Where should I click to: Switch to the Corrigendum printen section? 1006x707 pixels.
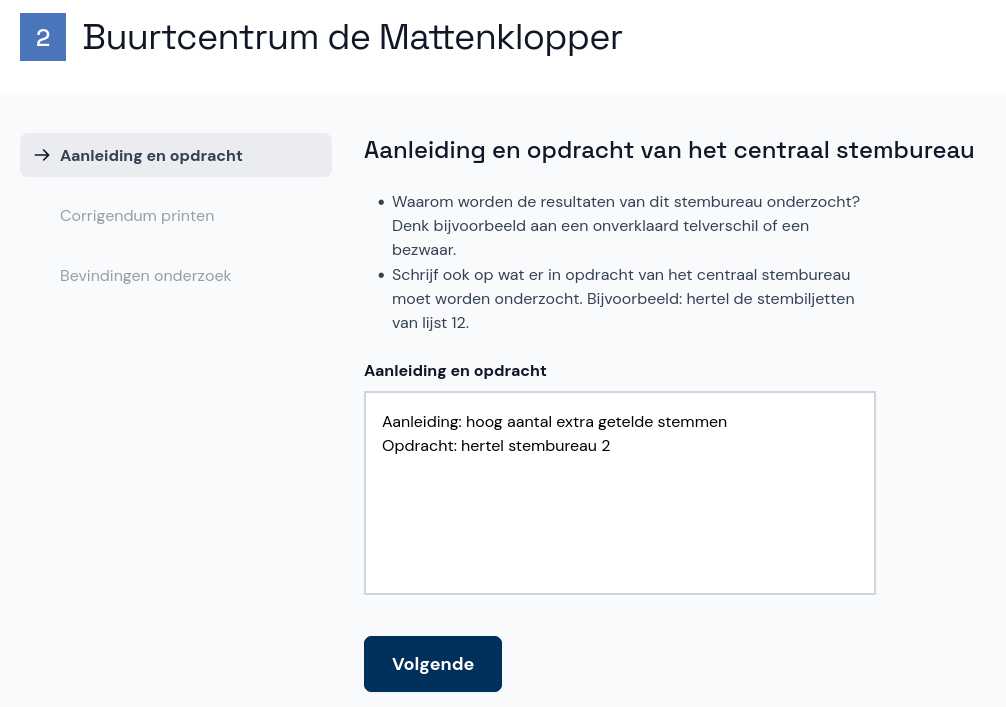click(x=137, y=215)
